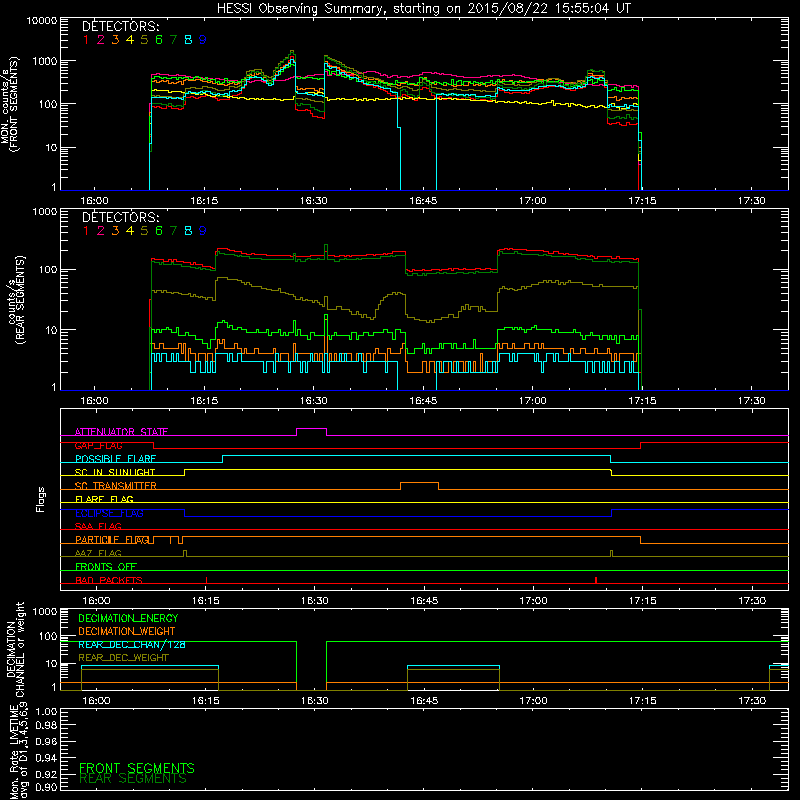Select detector 6 in the rear segments legend
This screenshot has width=800, height=800.
pos(159,231)
